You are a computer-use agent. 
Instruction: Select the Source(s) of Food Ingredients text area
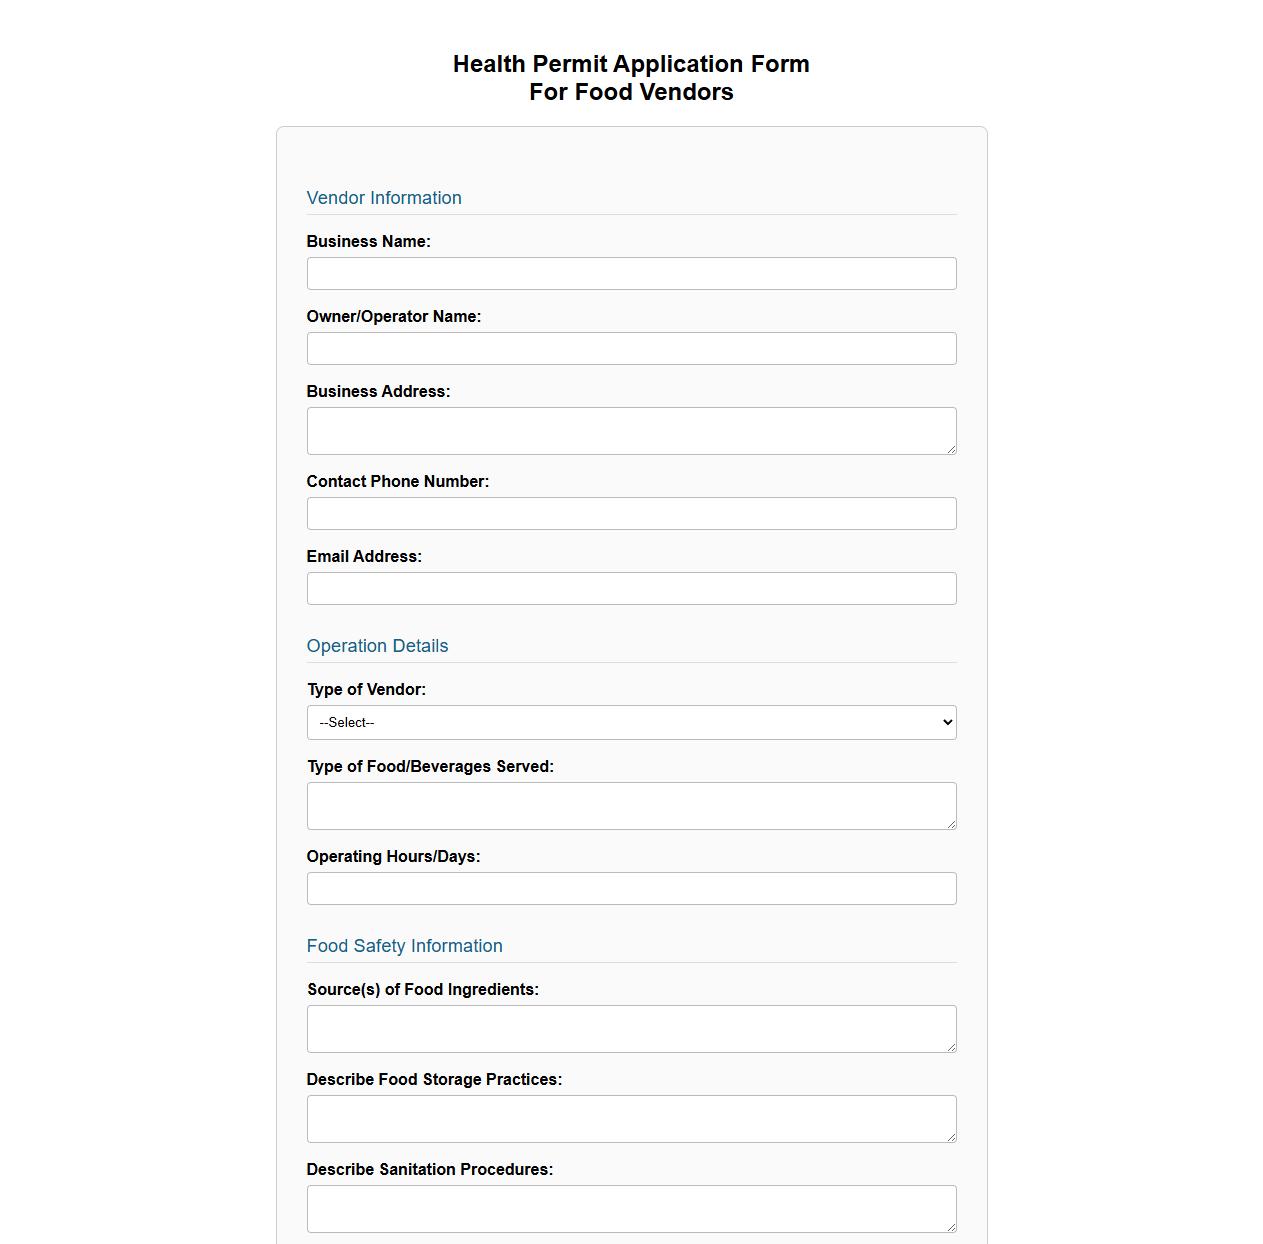coord(631,1027)
